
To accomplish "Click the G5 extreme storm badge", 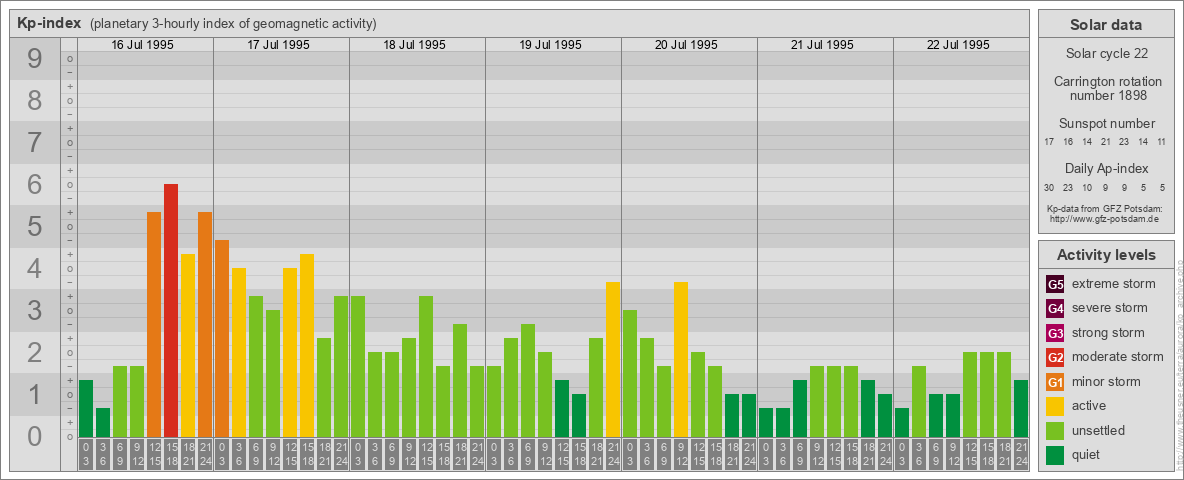I will [x=1055, y=284].
